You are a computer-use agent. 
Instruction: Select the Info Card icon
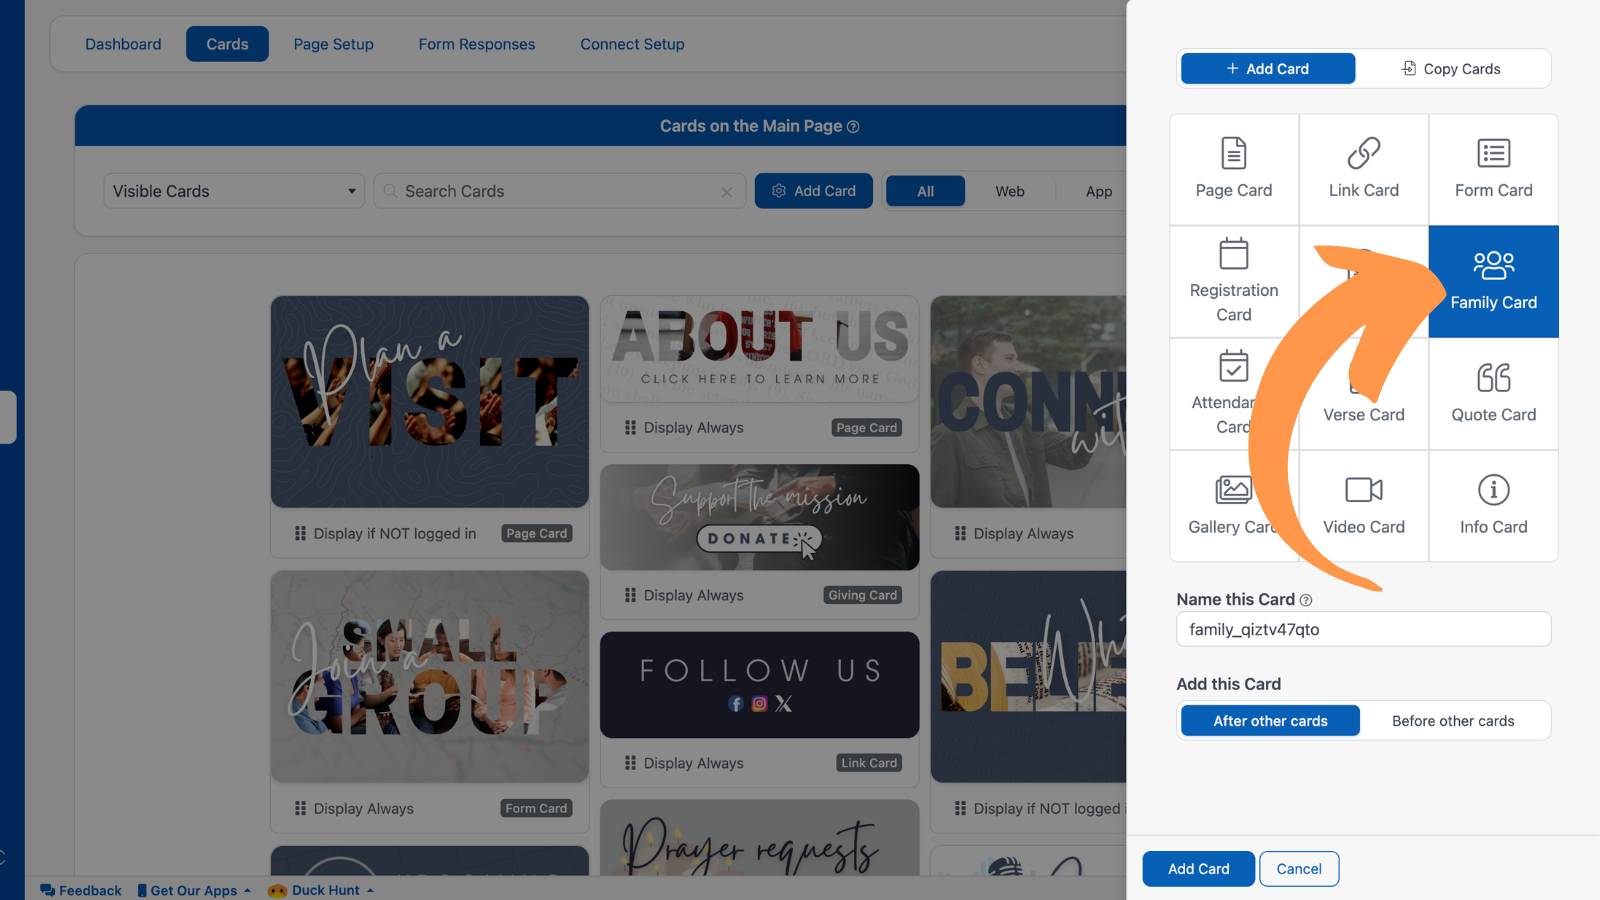pos(1493,490)
